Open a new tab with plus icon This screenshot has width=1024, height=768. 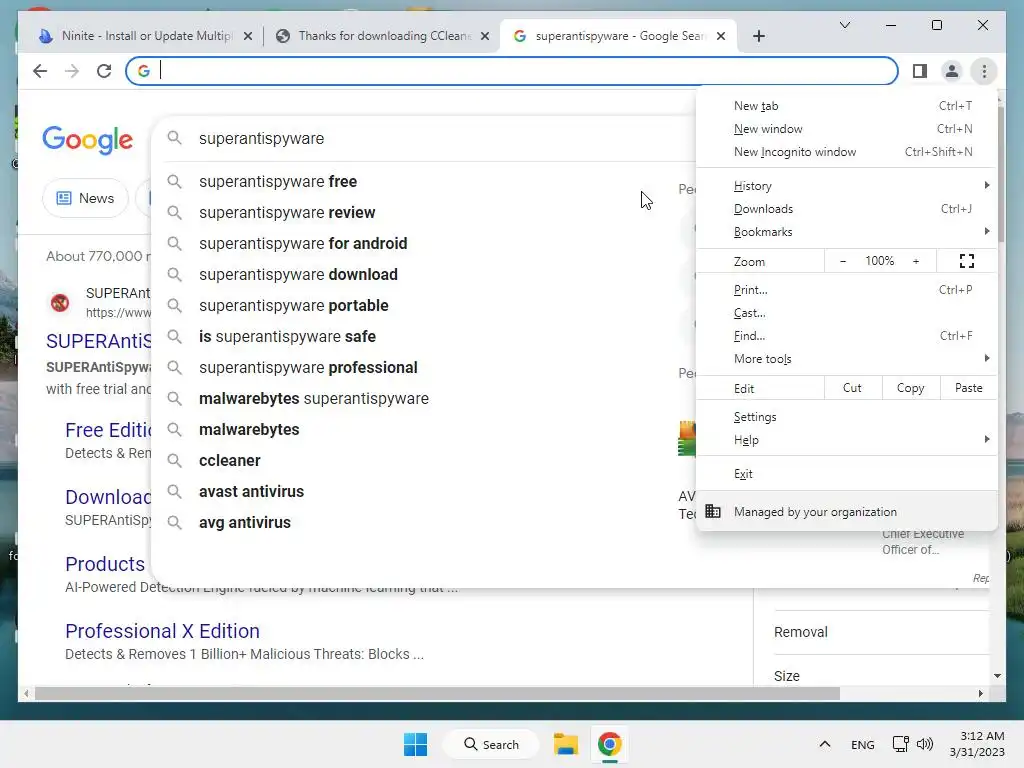(758, 36)
